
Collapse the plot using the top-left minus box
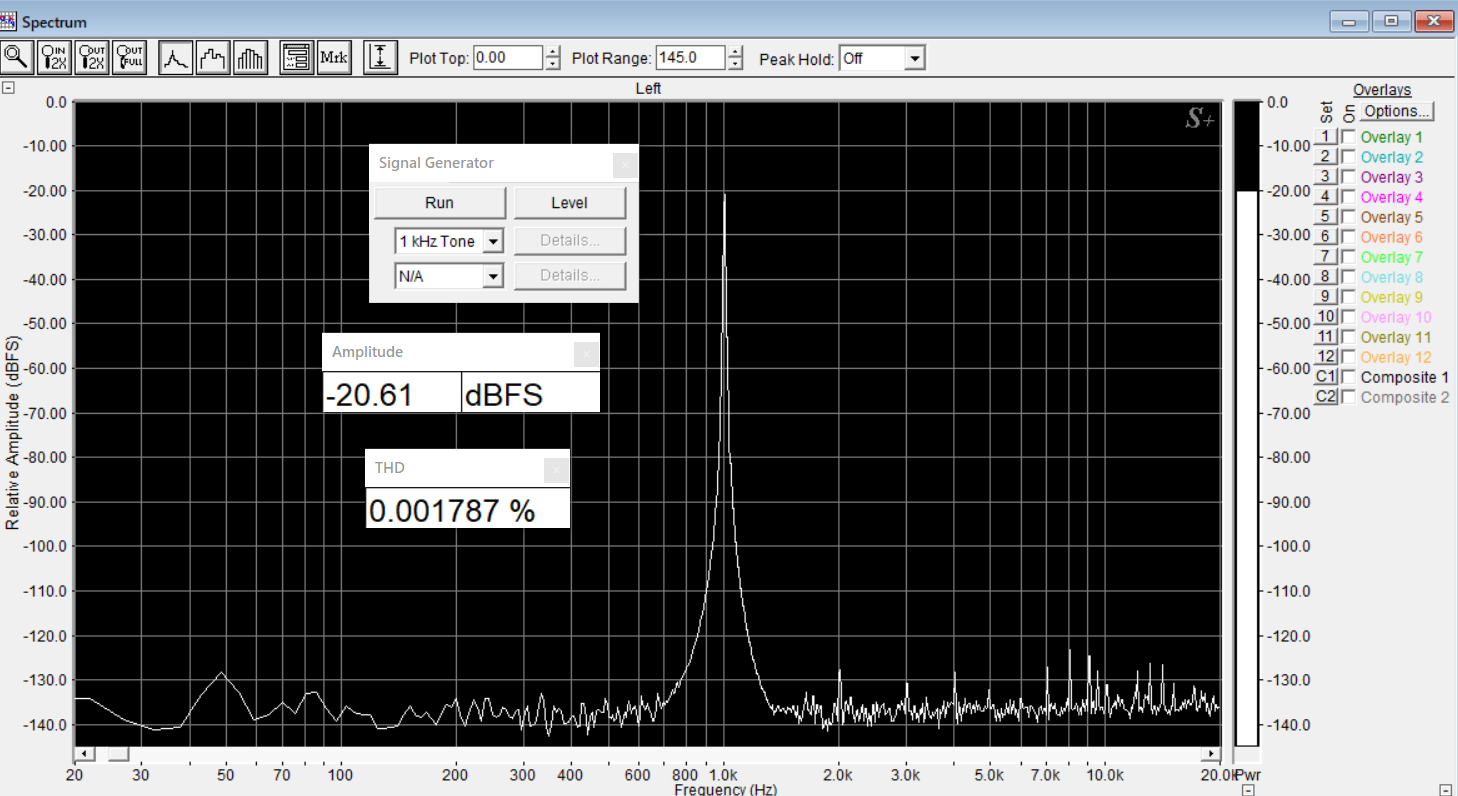click(8, 88)
